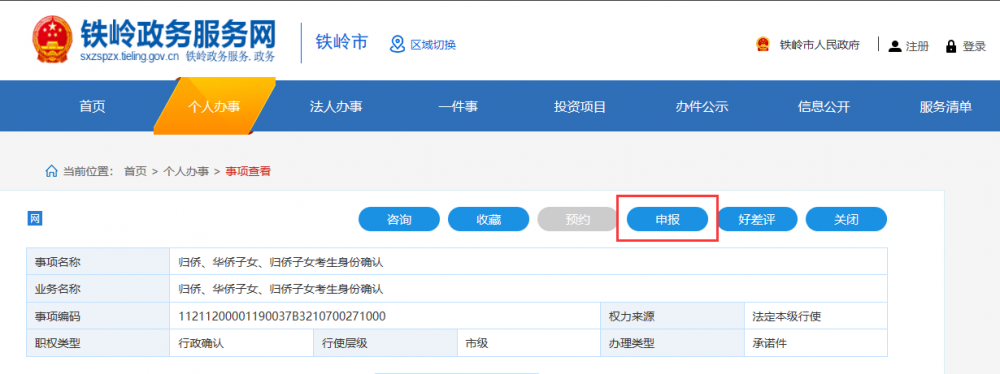Image resolution: width=1000 pixels, height=374 pixels.
Task: Click the 业务名称 label cell
Action: [98, 289]
